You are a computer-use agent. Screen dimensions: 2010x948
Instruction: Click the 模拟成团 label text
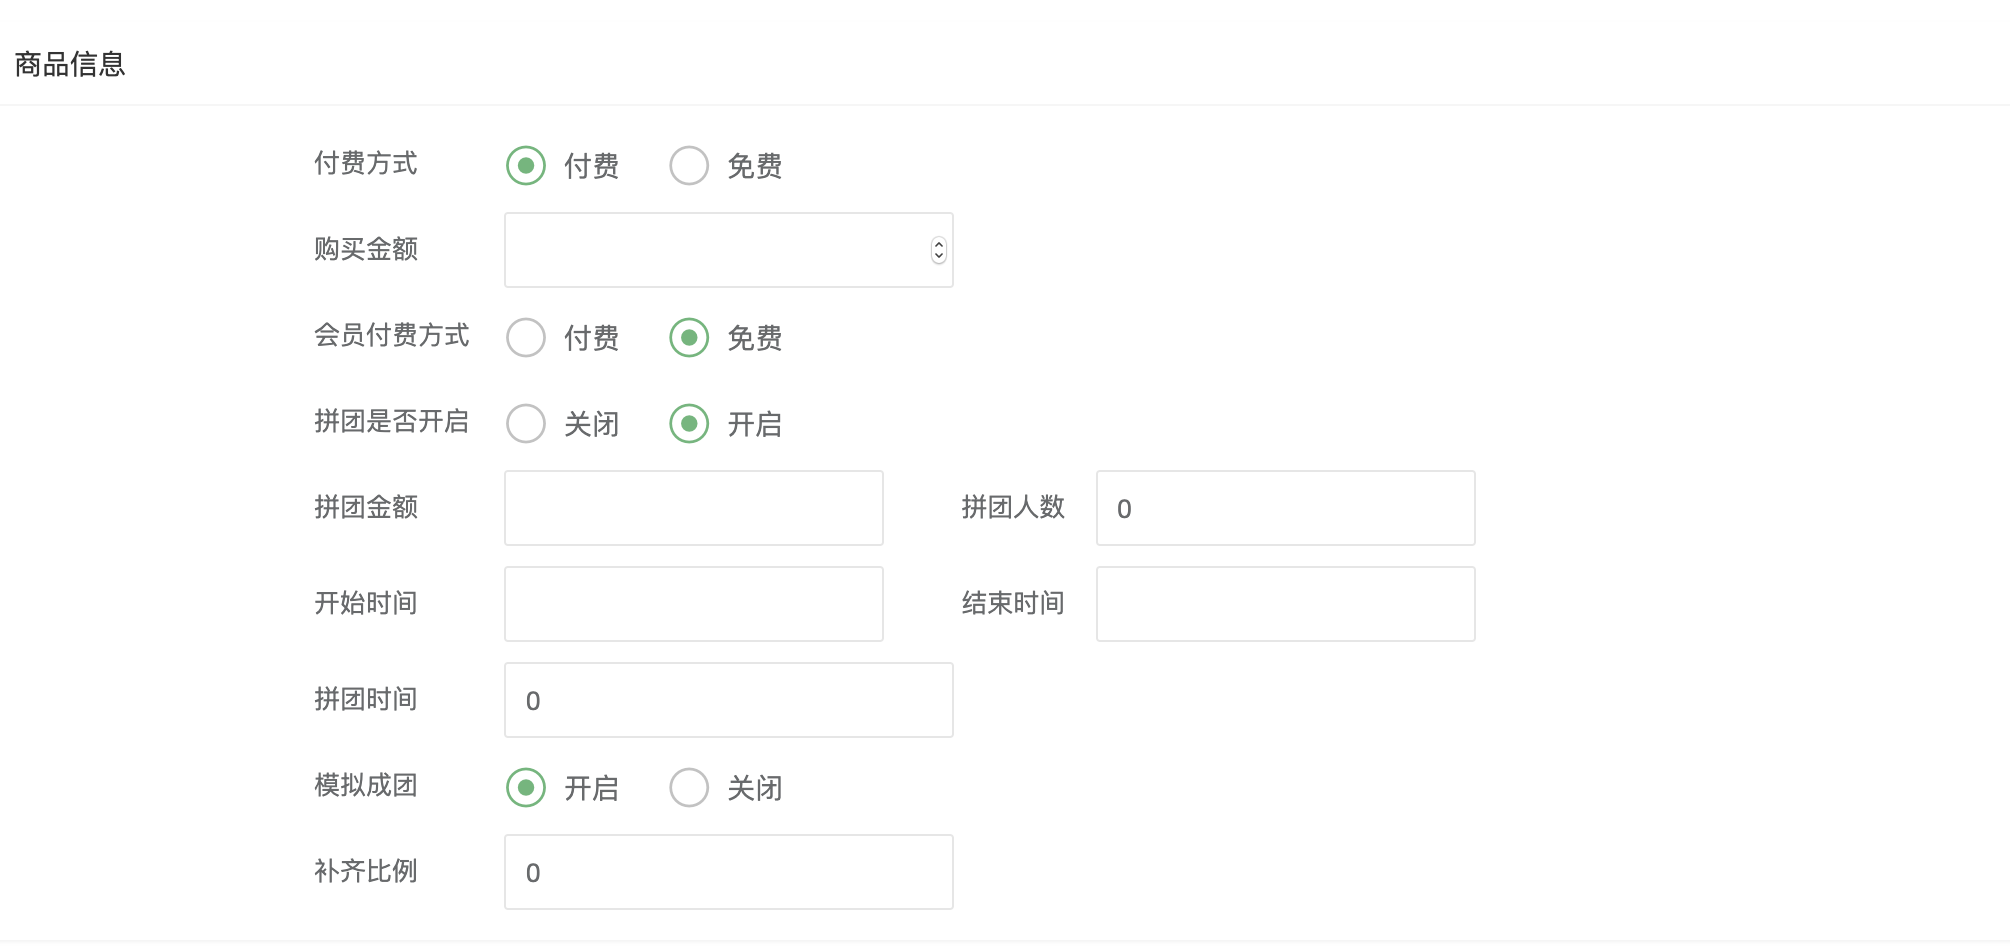click(x=366, y=785)
